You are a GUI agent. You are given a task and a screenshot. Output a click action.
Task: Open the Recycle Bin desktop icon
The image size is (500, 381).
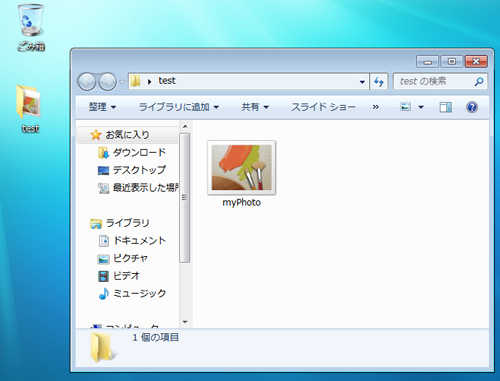[x=31, y=27]
